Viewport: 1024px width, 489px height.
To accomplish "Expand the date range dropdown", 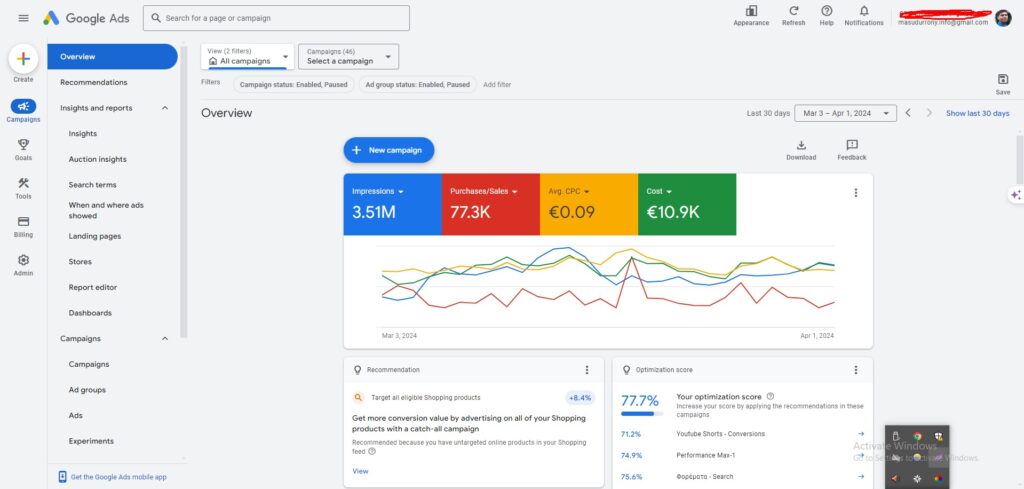I will 845,113.
